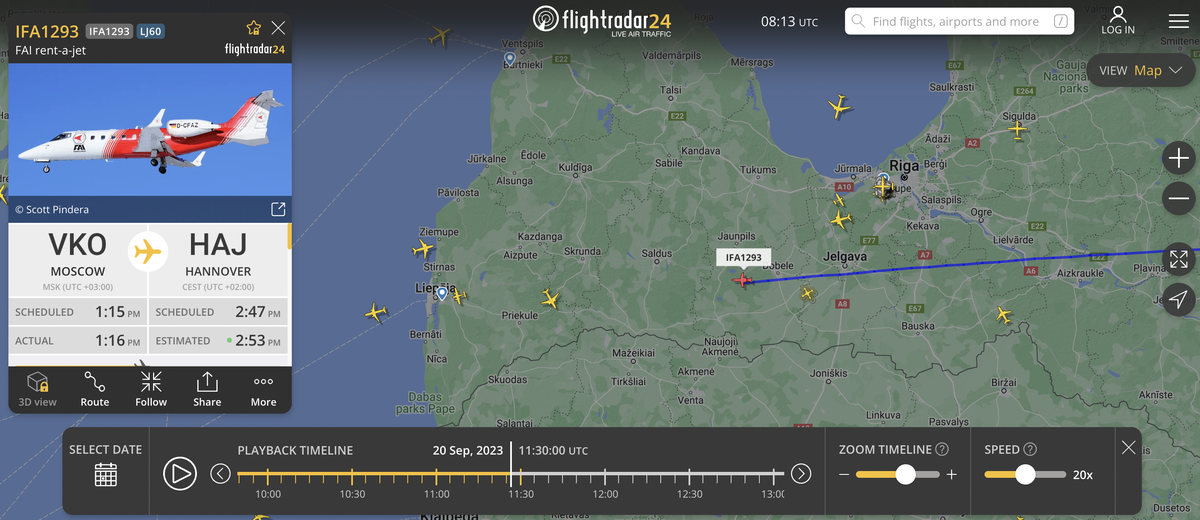Viewport: 1200px width, 520px height.
Task: Open the VIEW Map dropdown
Action: (1141, 70)
